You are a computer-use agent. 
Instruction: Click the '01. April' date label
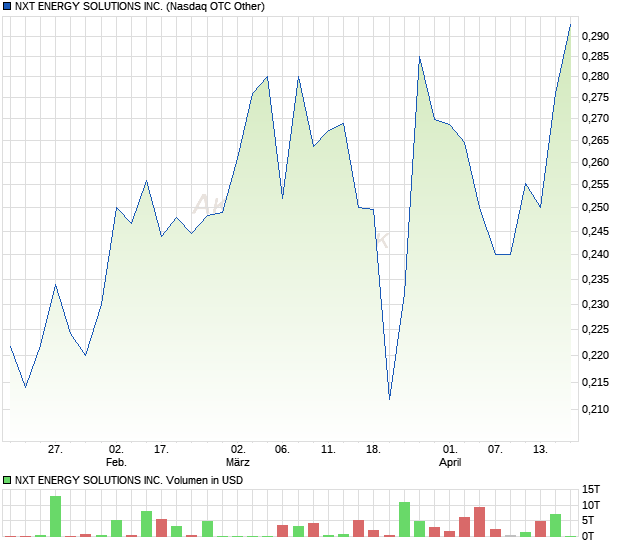(x=450, y=456)
